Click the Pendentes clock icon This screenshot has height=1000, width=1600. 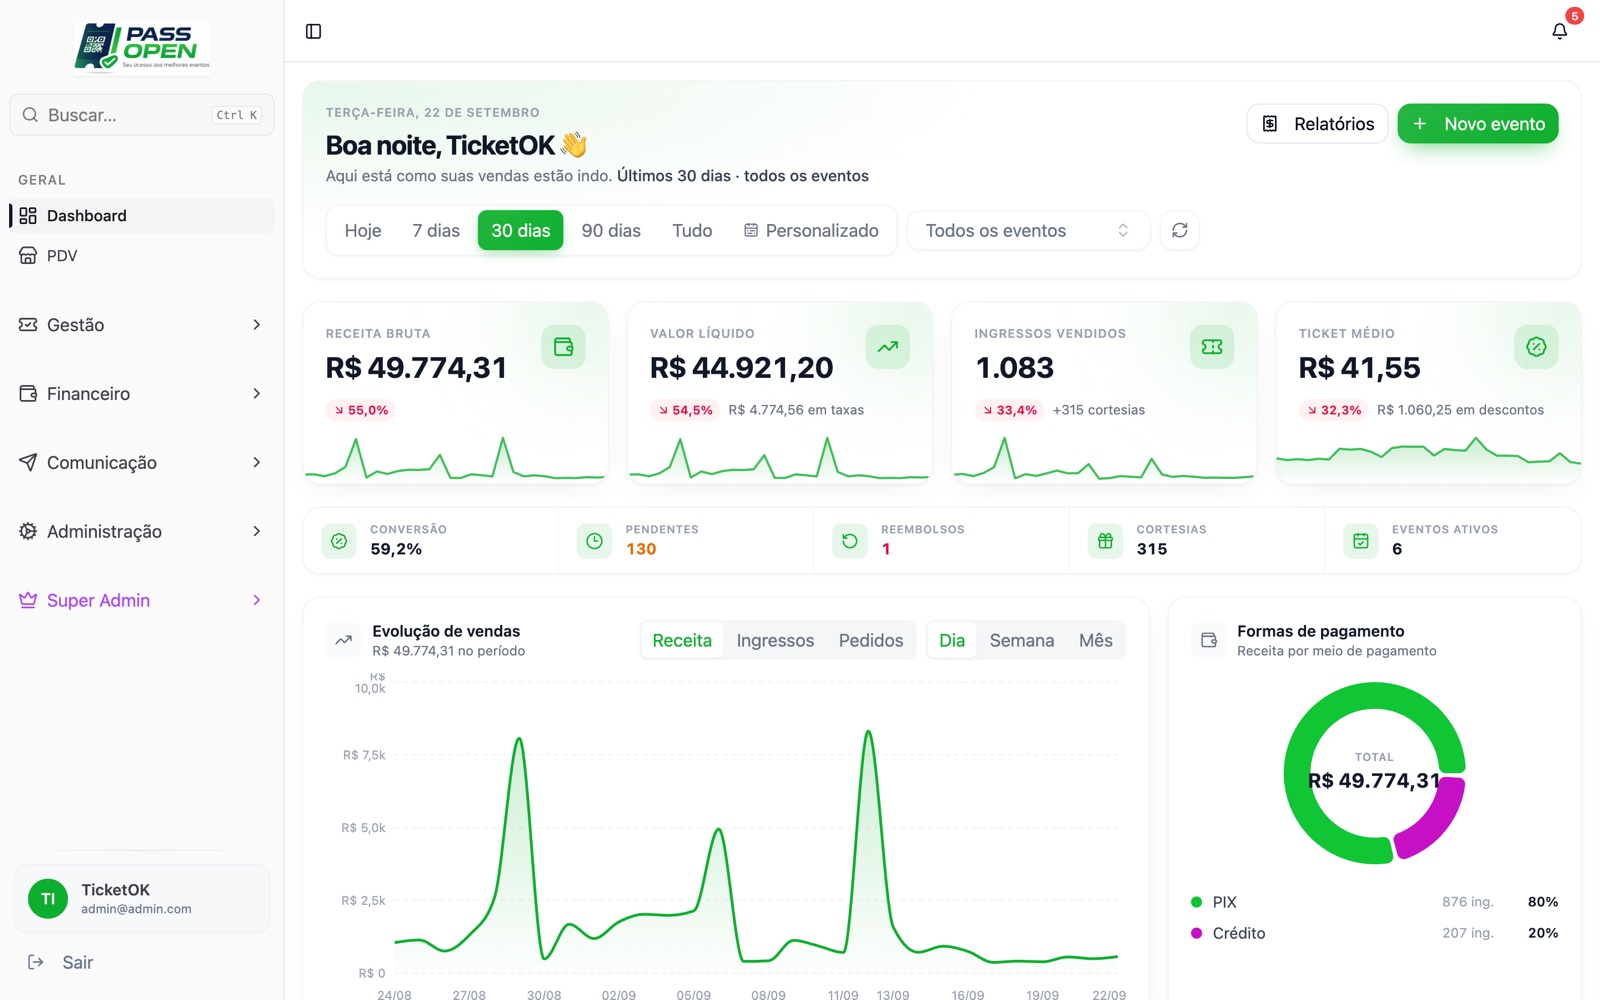594,541
